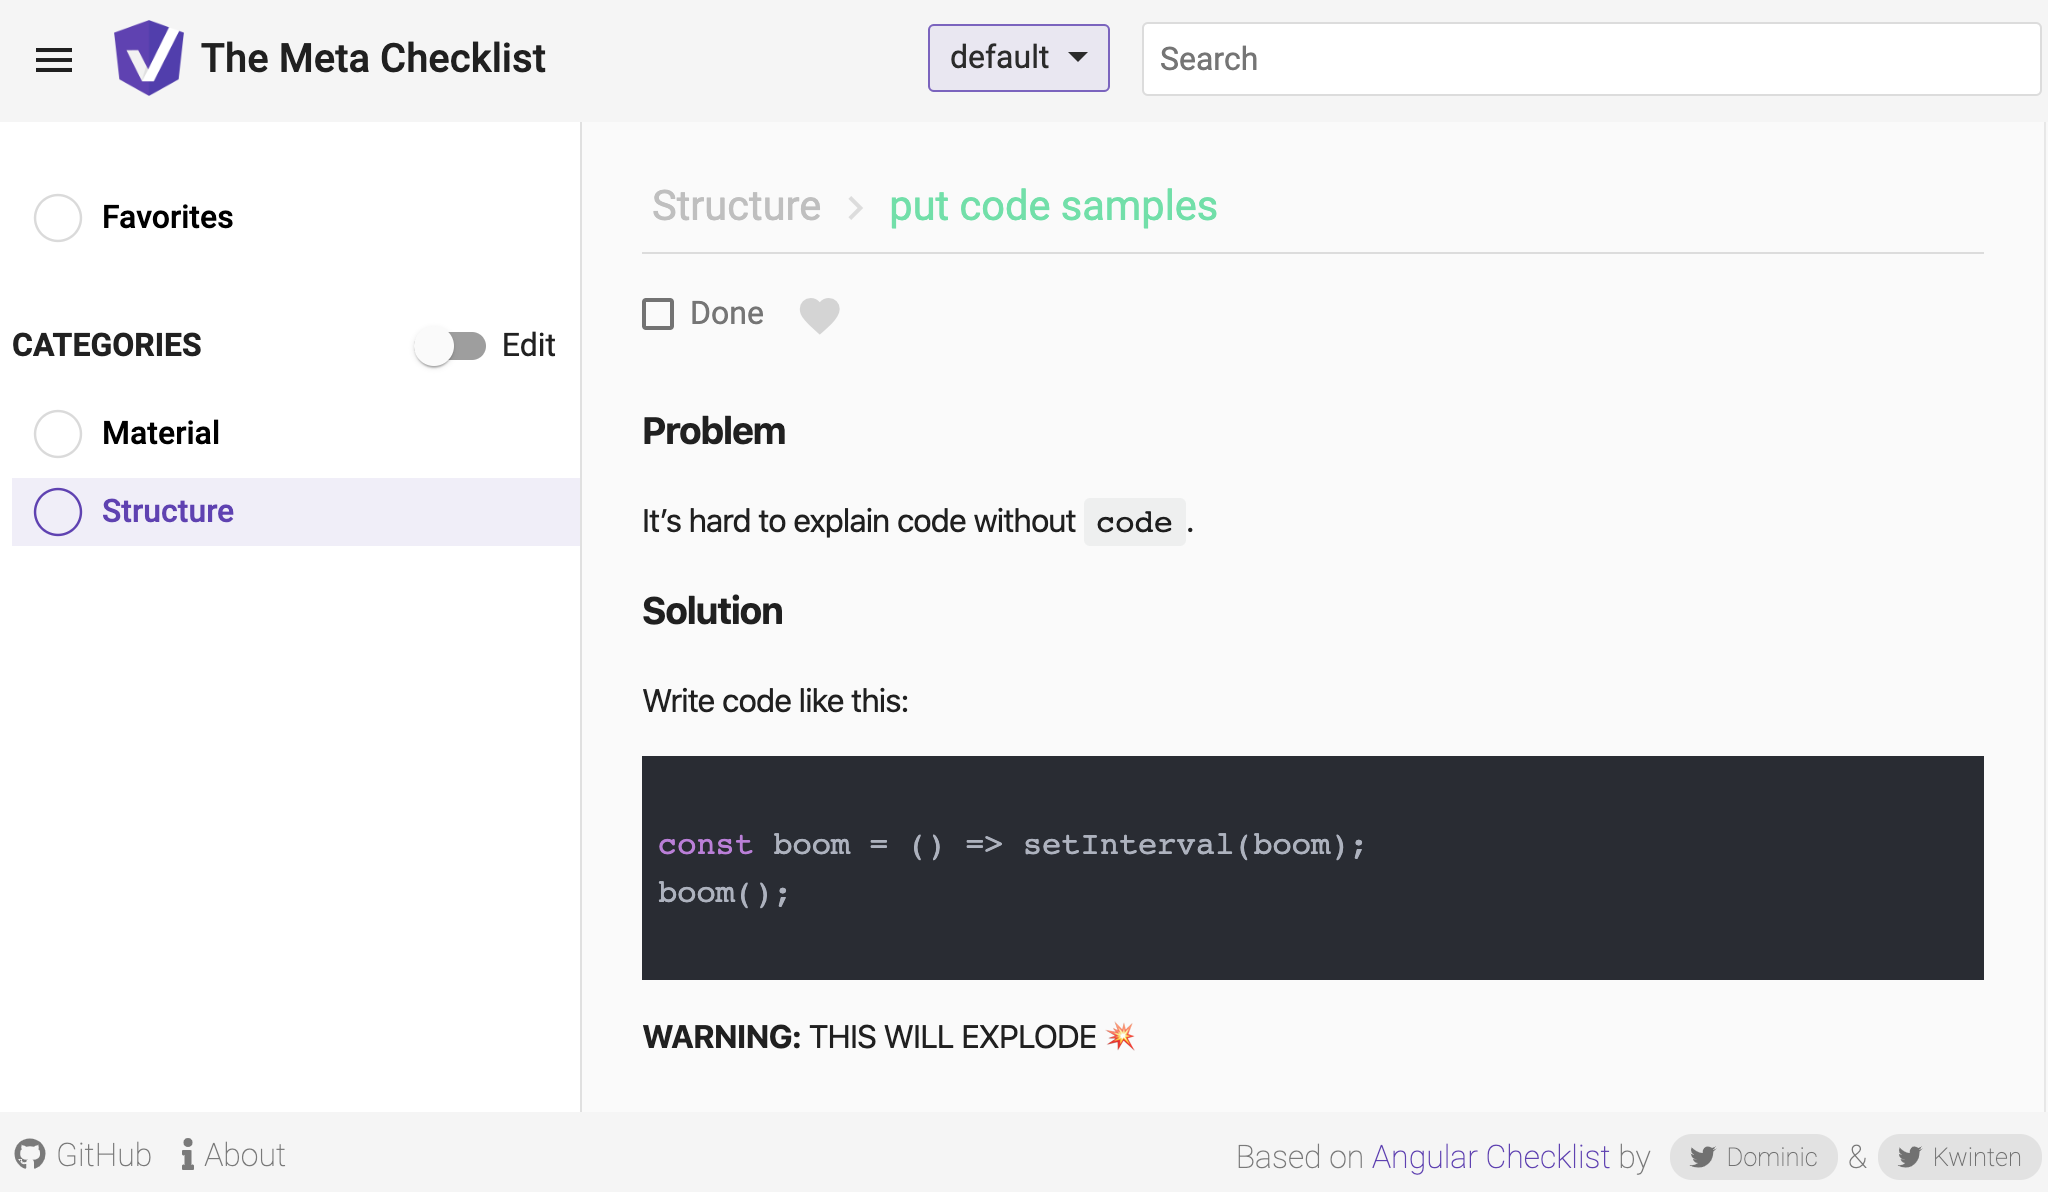
Task: Check the Done checkbox
Action: click(x=658, y=314)
